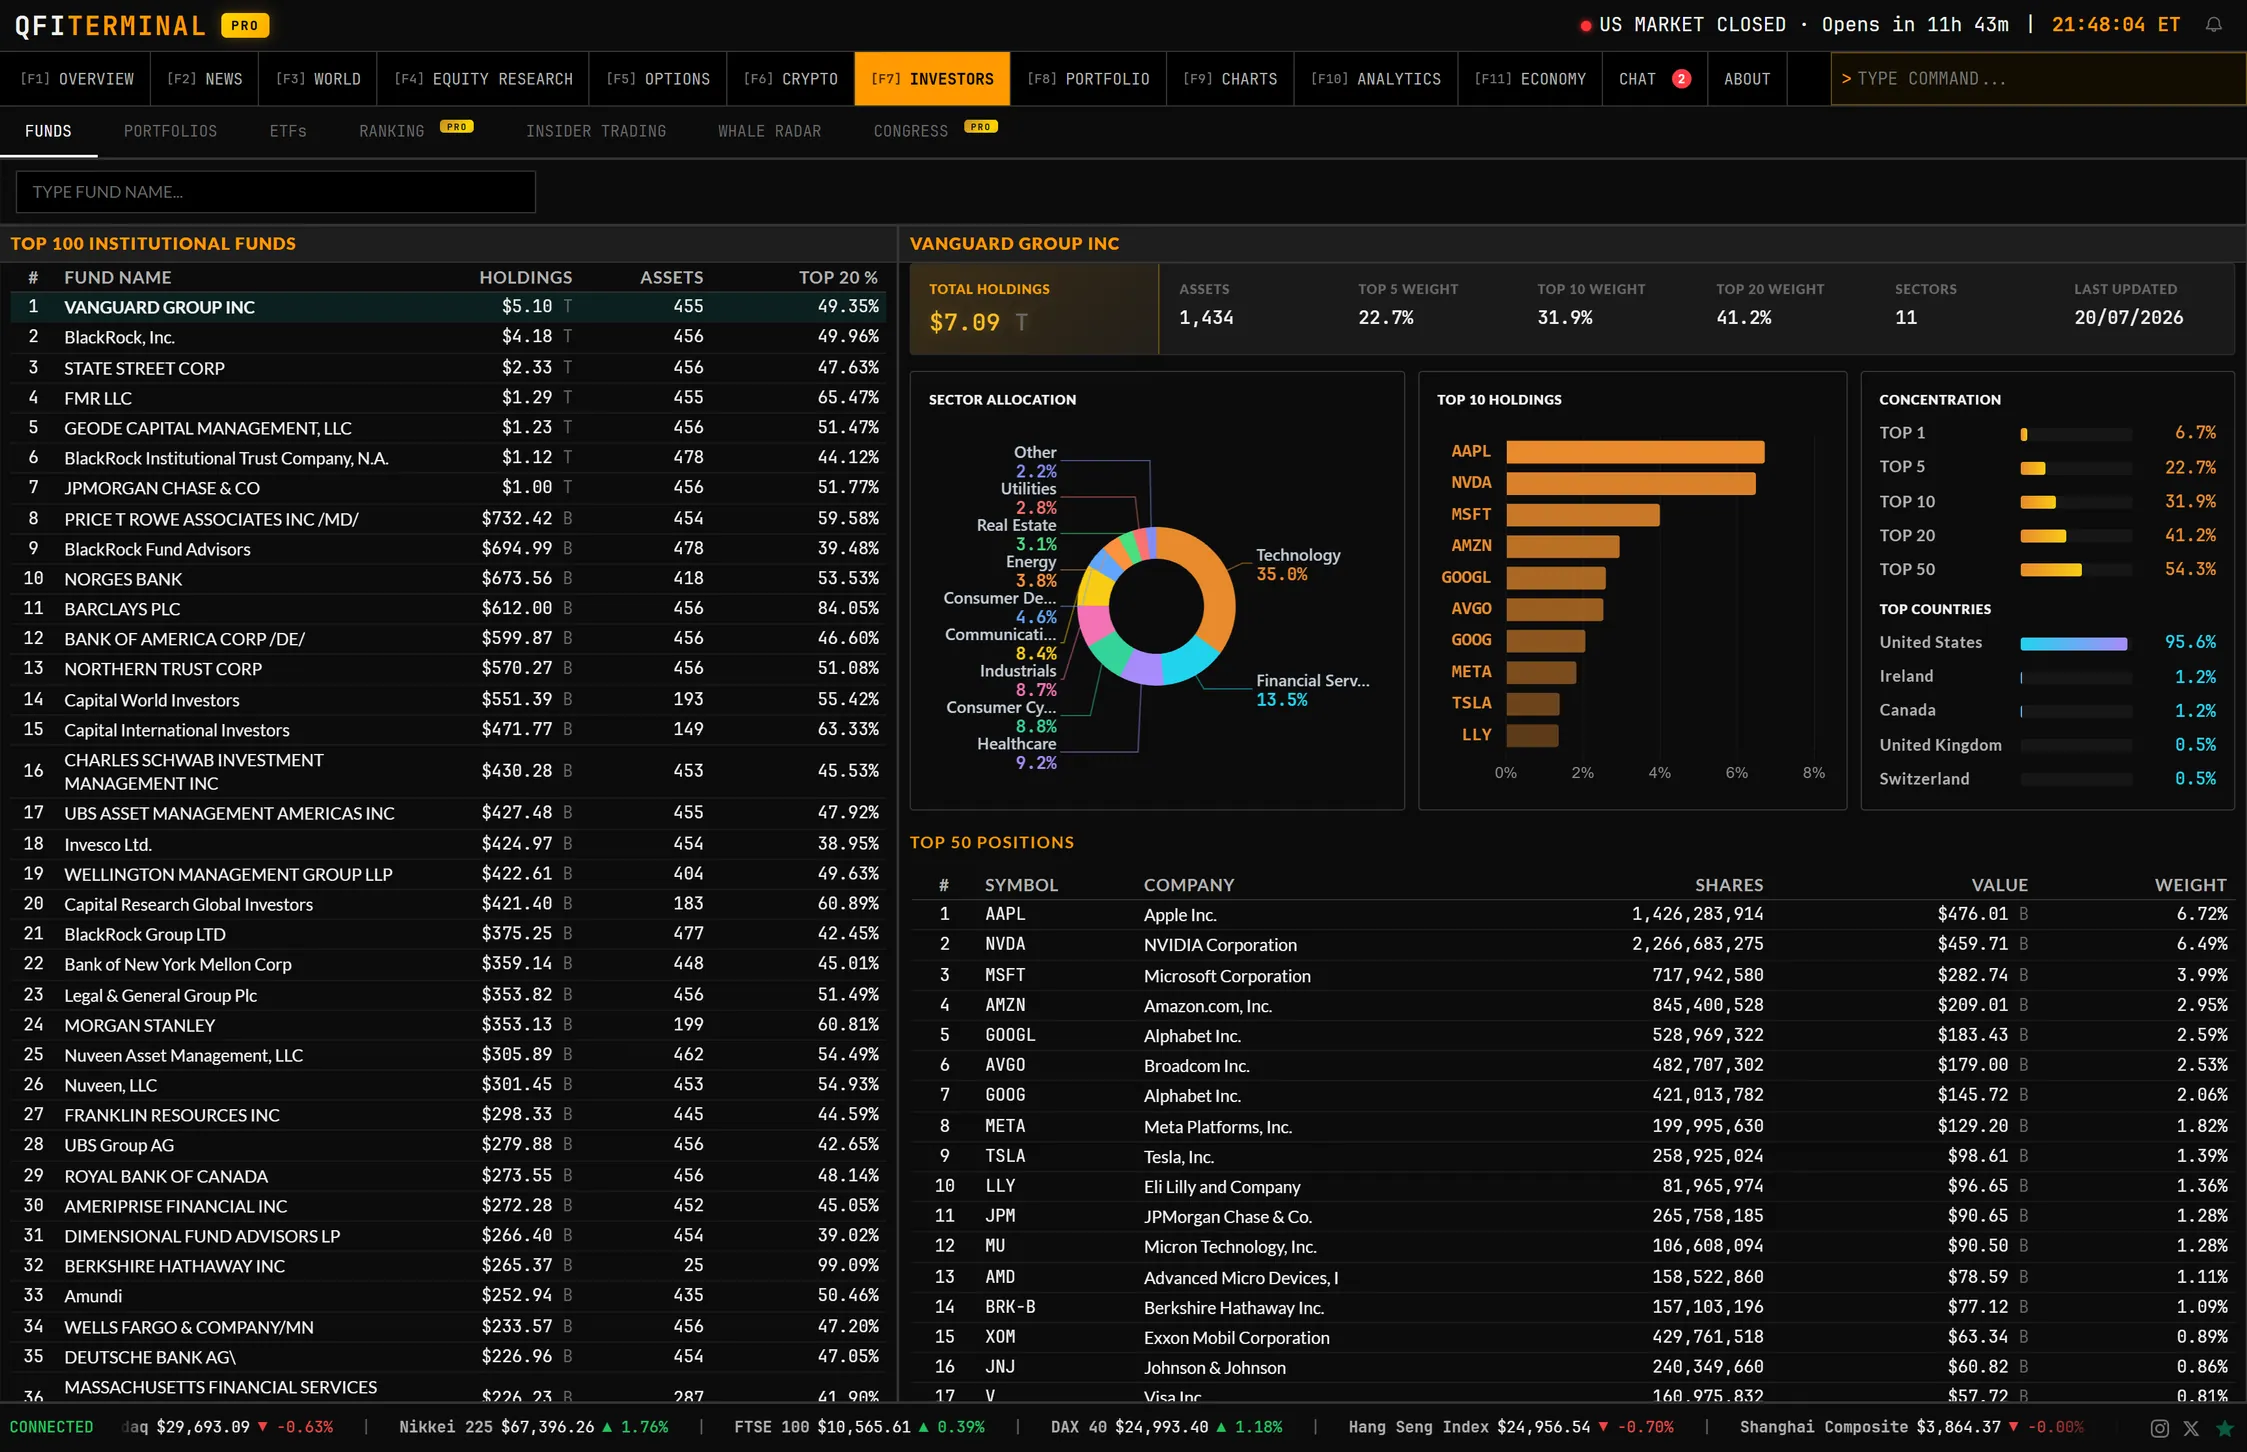Screen dimensions: 2247x1452
Task: Open the Whale Radar sub-tab
Action: tap(769, 131)
